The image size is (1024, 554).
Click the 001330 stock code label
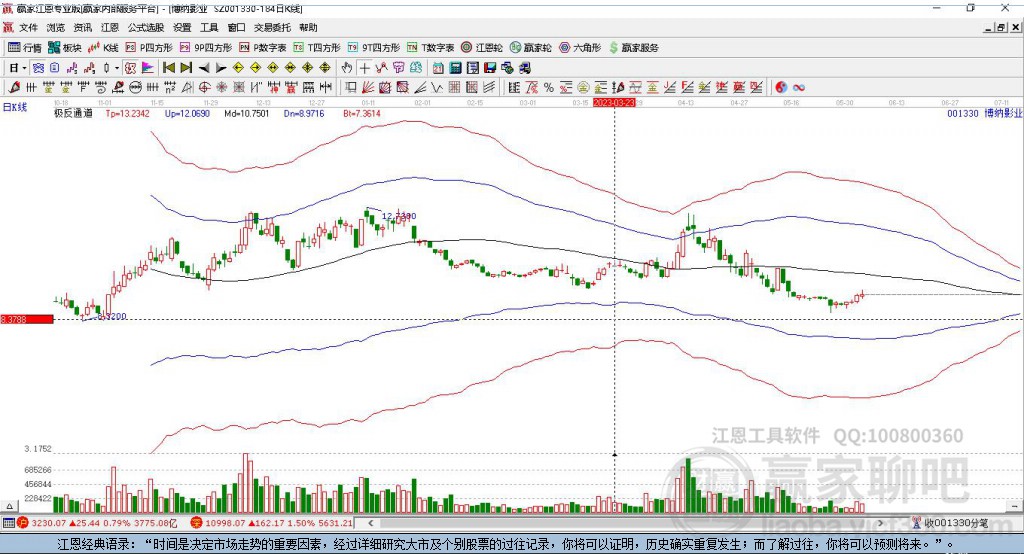pyautogui.click(x=963, y=113)
